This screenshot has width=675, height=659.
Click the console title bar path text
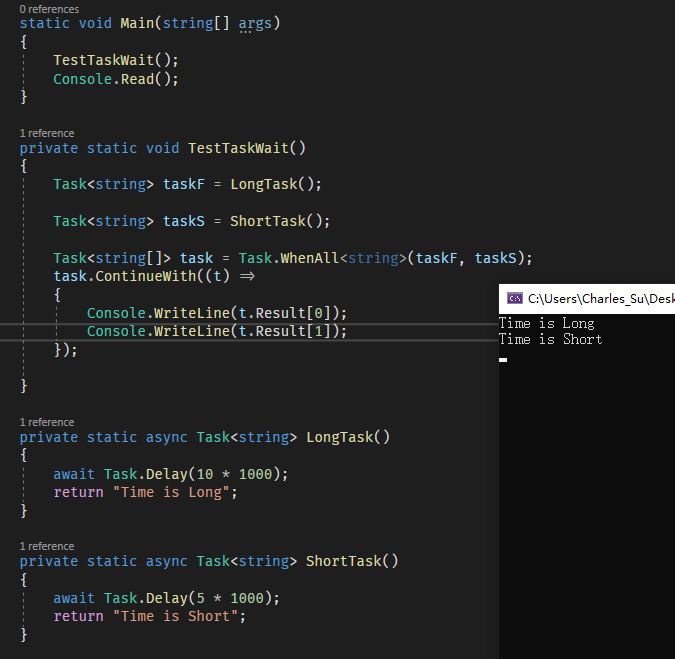(x=601, y=298)
